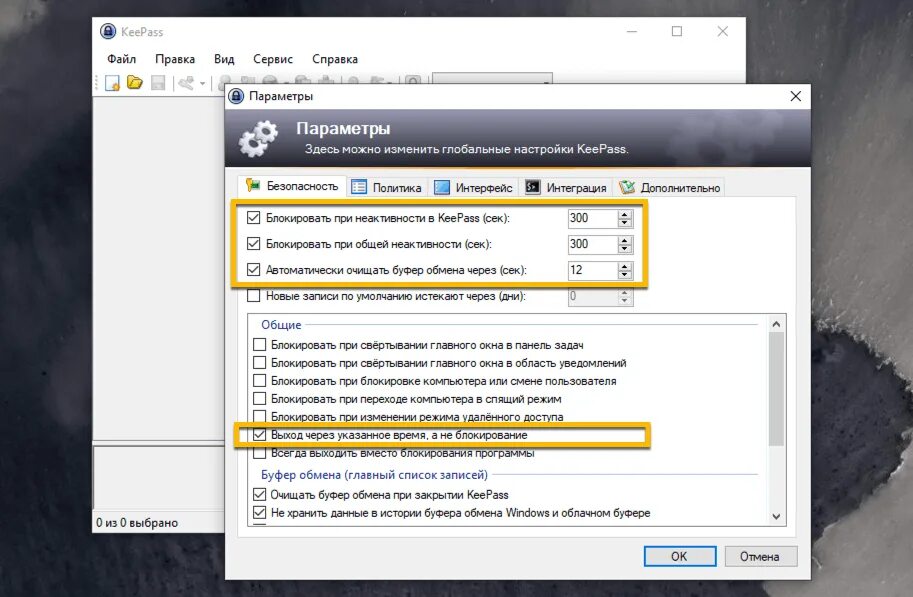This screenshot has width=913, height=597.
Task: Close the KeePass main window
Action: pos(722,31)
